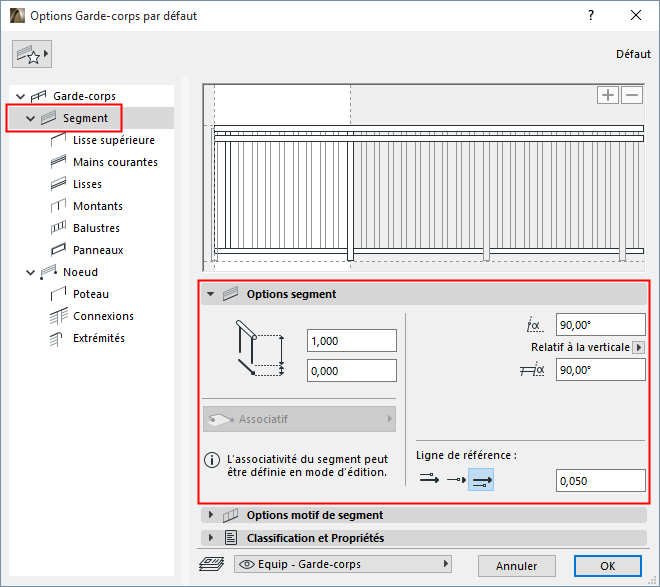Viewport: 660px width, 587px height.
Task: Confirm with the OK button
Action: 607,566
